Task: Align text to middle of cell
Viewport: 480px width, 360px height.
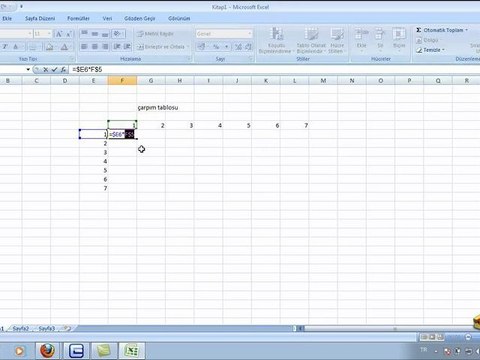Action: tap(95, 34)
